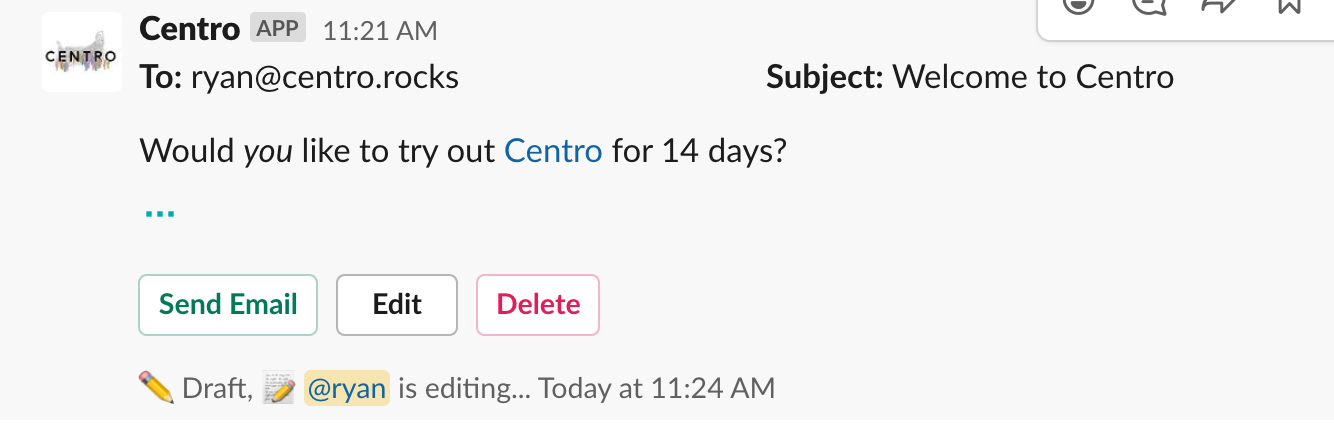Screen dimensions: 1334x426
Task: Edit the email draft
Action: [x=397, y=305]
